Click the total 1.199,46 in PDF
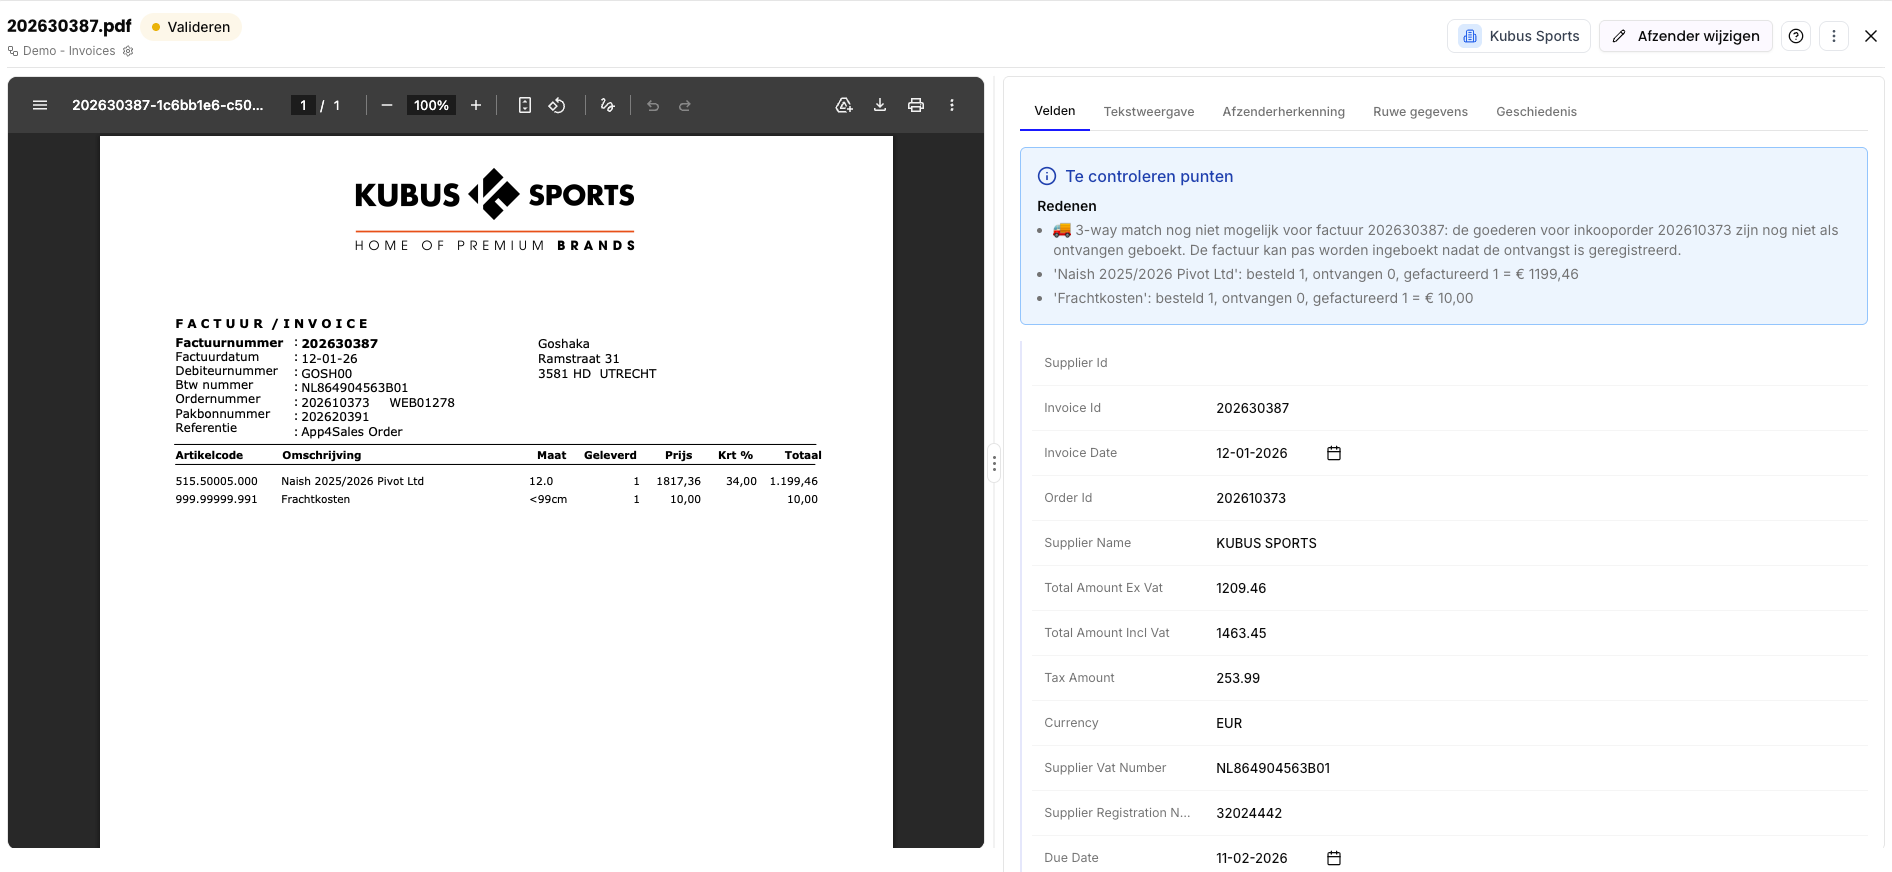The image size is (1892, 872). (x=794, y=481)
